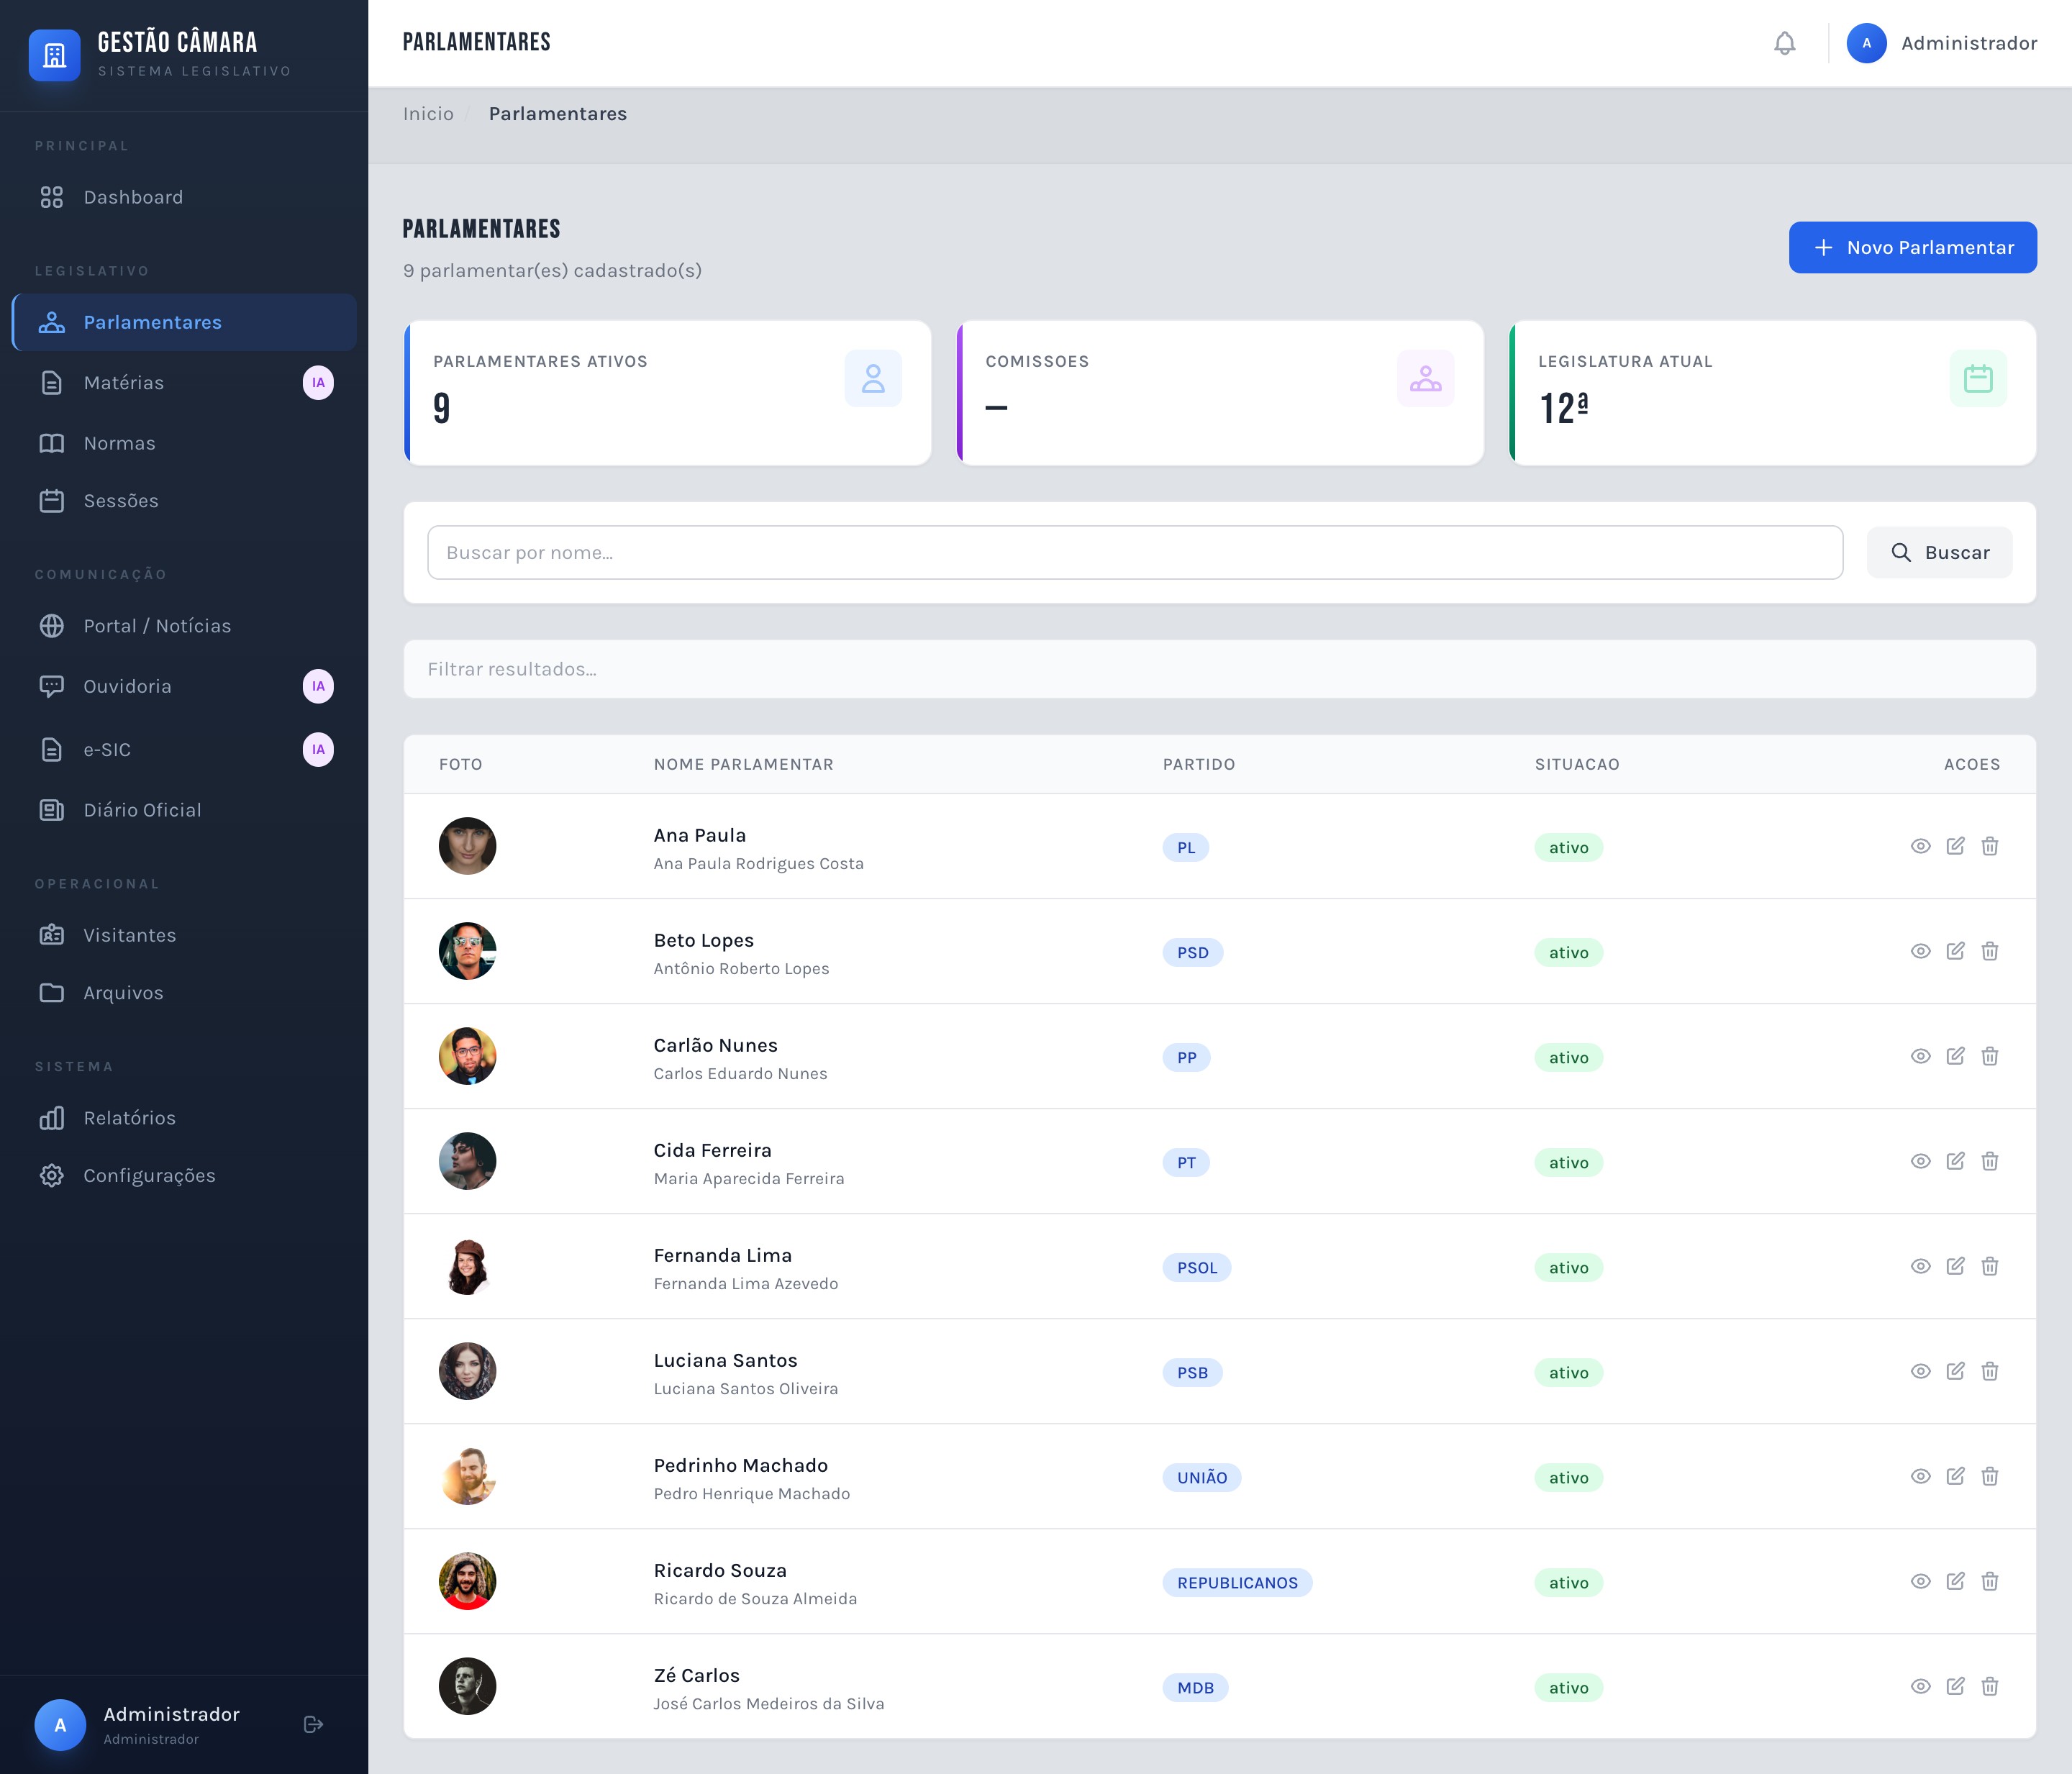Image resolution: width=2072 pixels, height=1774 pixels.
Task: View Carlão Nunes details via eye icon
Action: 1920,1056
